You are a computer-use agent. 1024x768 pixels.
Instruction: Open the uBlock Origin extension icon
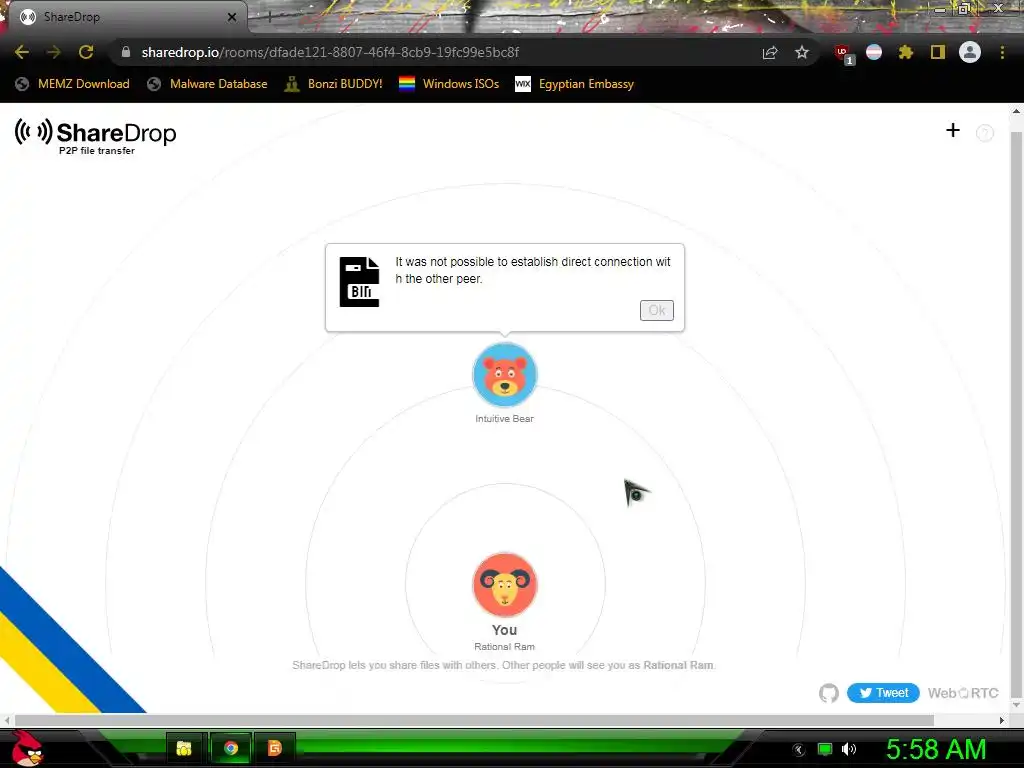[843, 54]
